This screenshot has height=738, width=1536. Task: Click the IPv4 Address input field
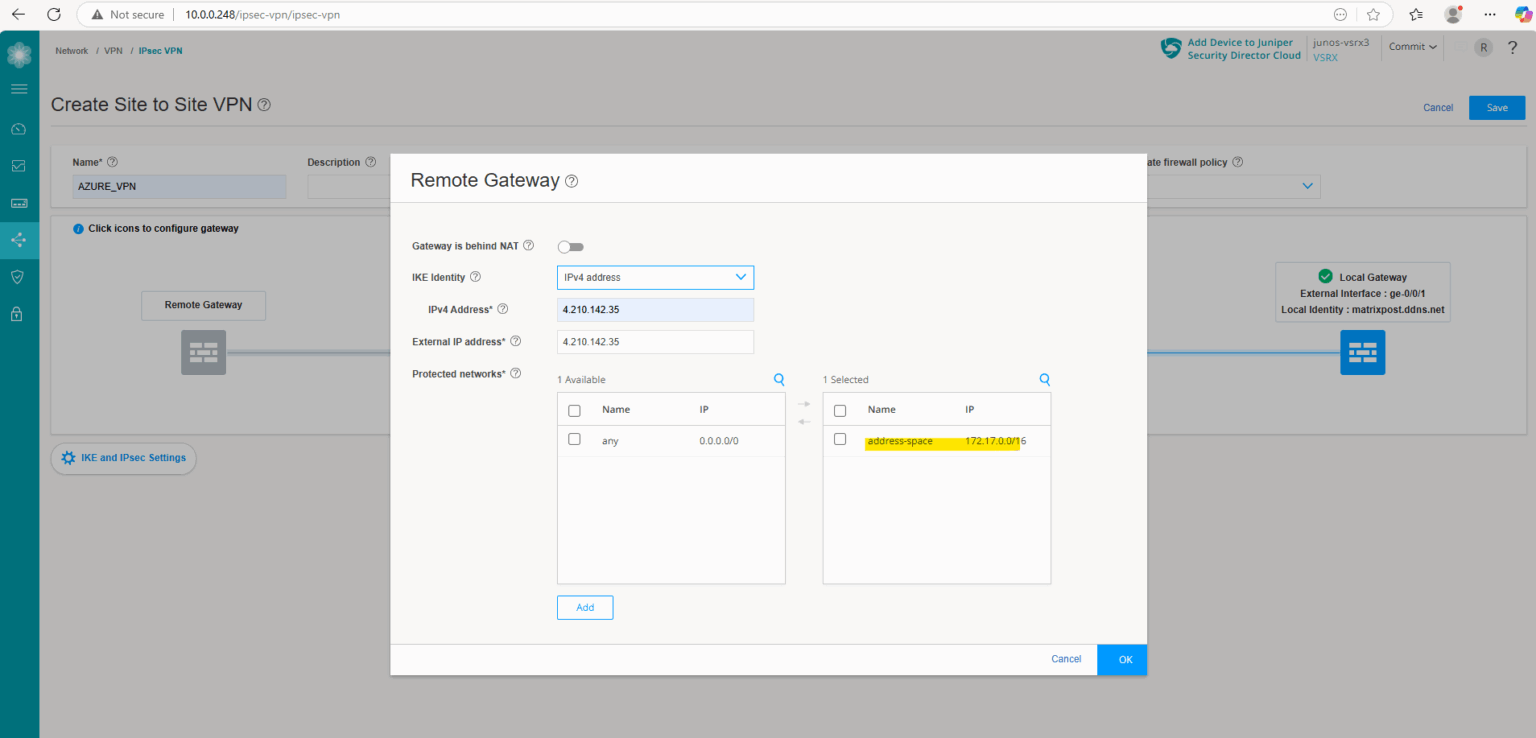[655, 309]
